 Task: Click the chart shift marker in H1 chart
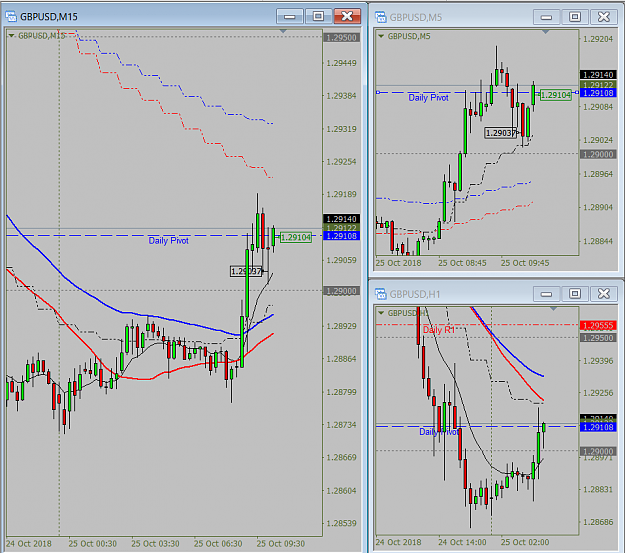coord(553,309)
